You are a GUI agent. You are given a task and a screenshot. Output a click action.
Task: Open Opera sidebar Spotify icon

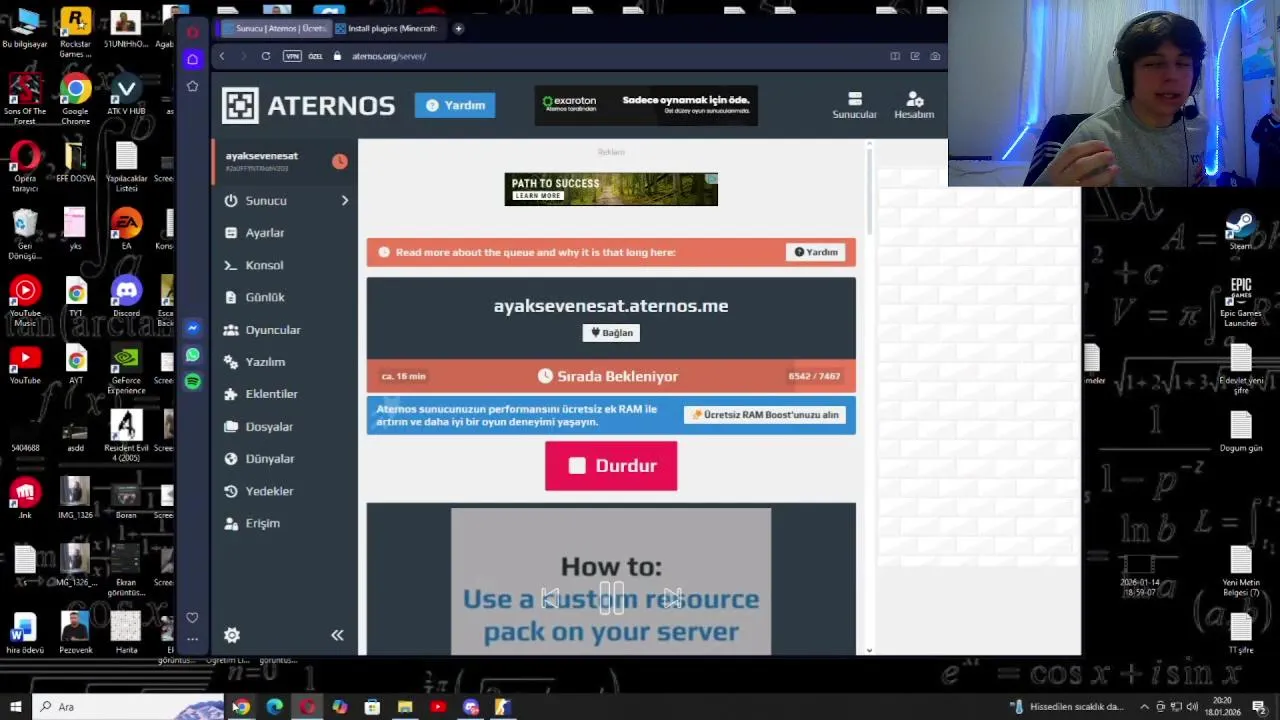tap(193, 381)
